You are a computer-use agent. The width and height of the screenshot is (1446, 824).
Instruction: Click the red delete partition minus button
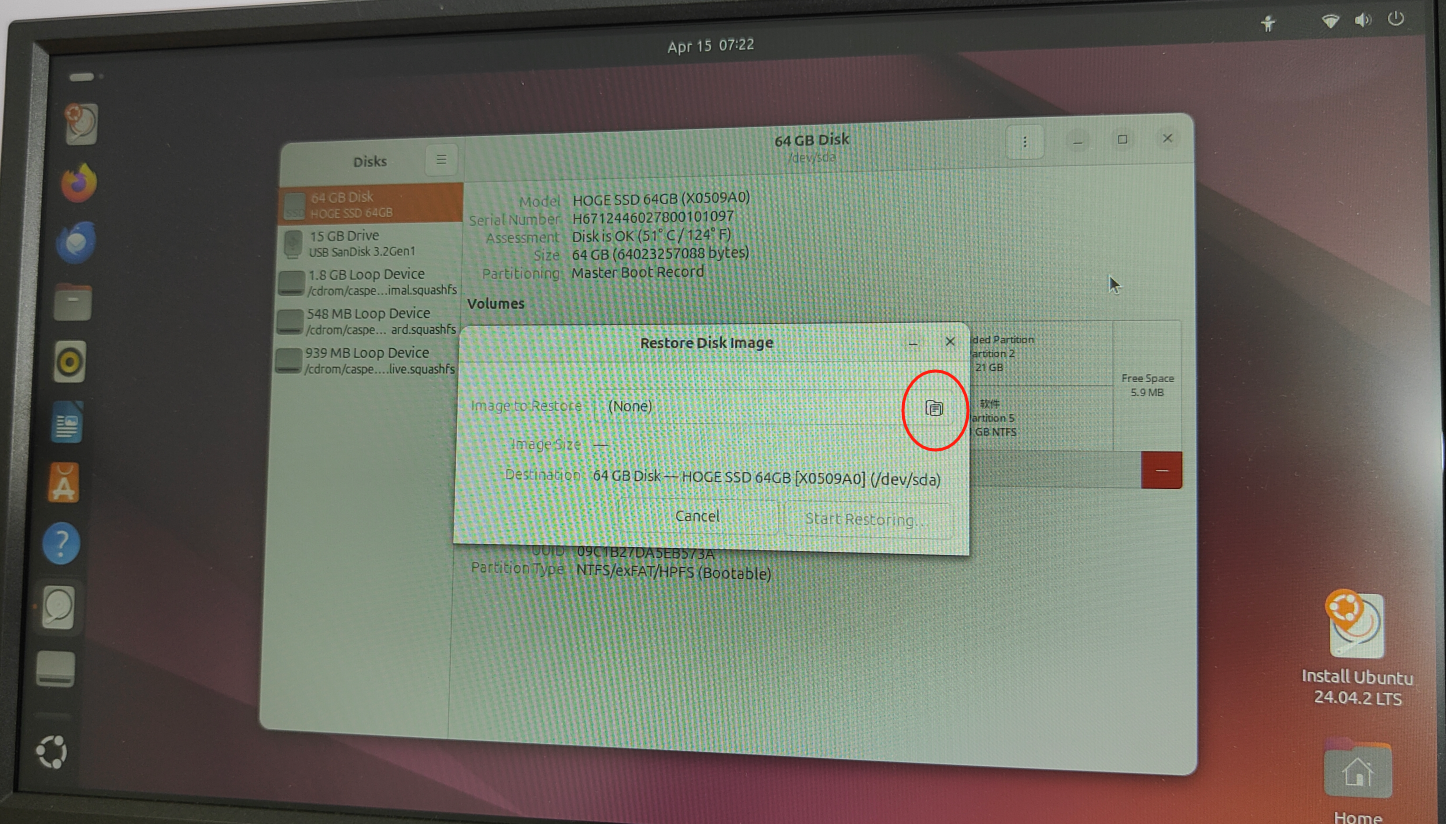1161,470
